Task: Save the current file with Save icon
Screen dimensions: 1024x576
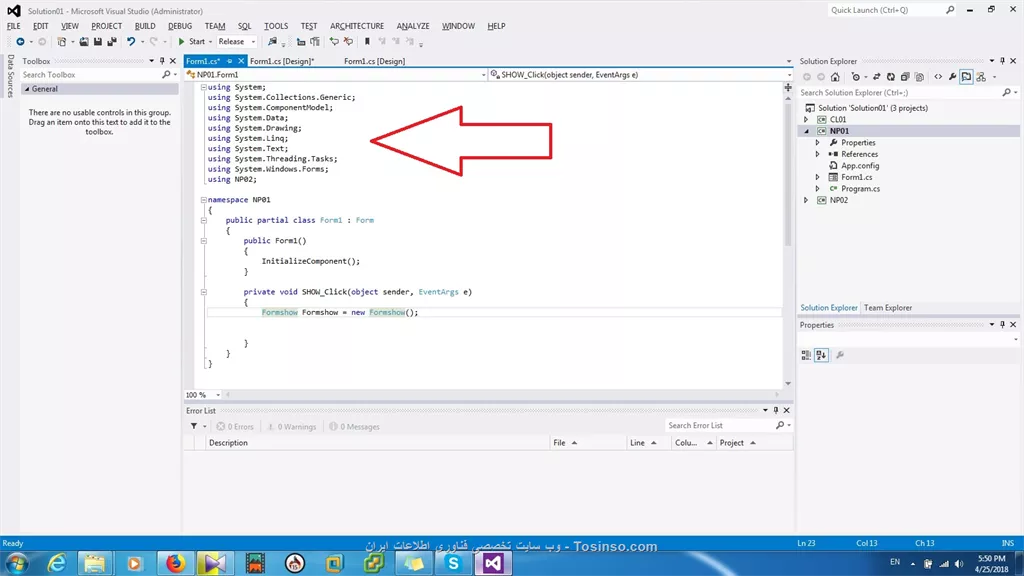Action: [x=98, y=42]
